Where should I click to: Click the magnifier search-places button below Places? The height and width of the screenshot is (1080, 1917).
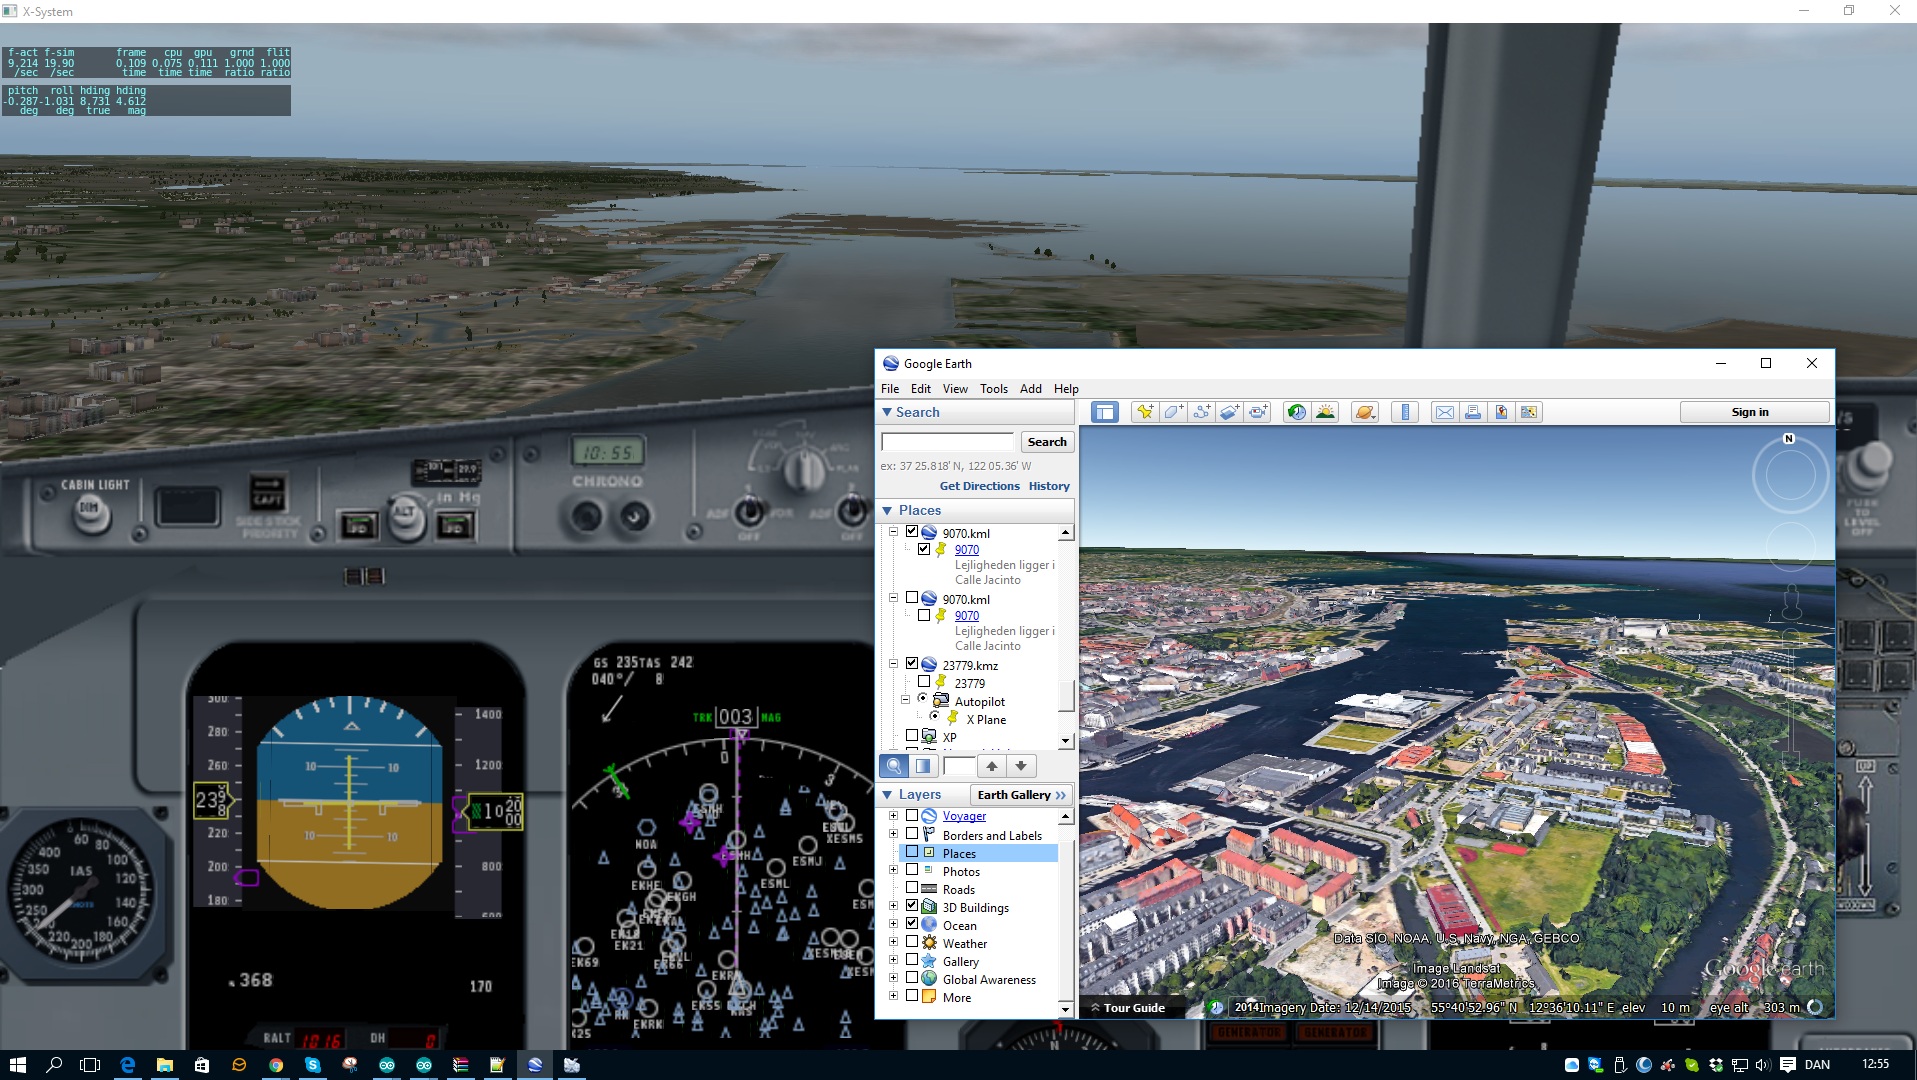894,766
